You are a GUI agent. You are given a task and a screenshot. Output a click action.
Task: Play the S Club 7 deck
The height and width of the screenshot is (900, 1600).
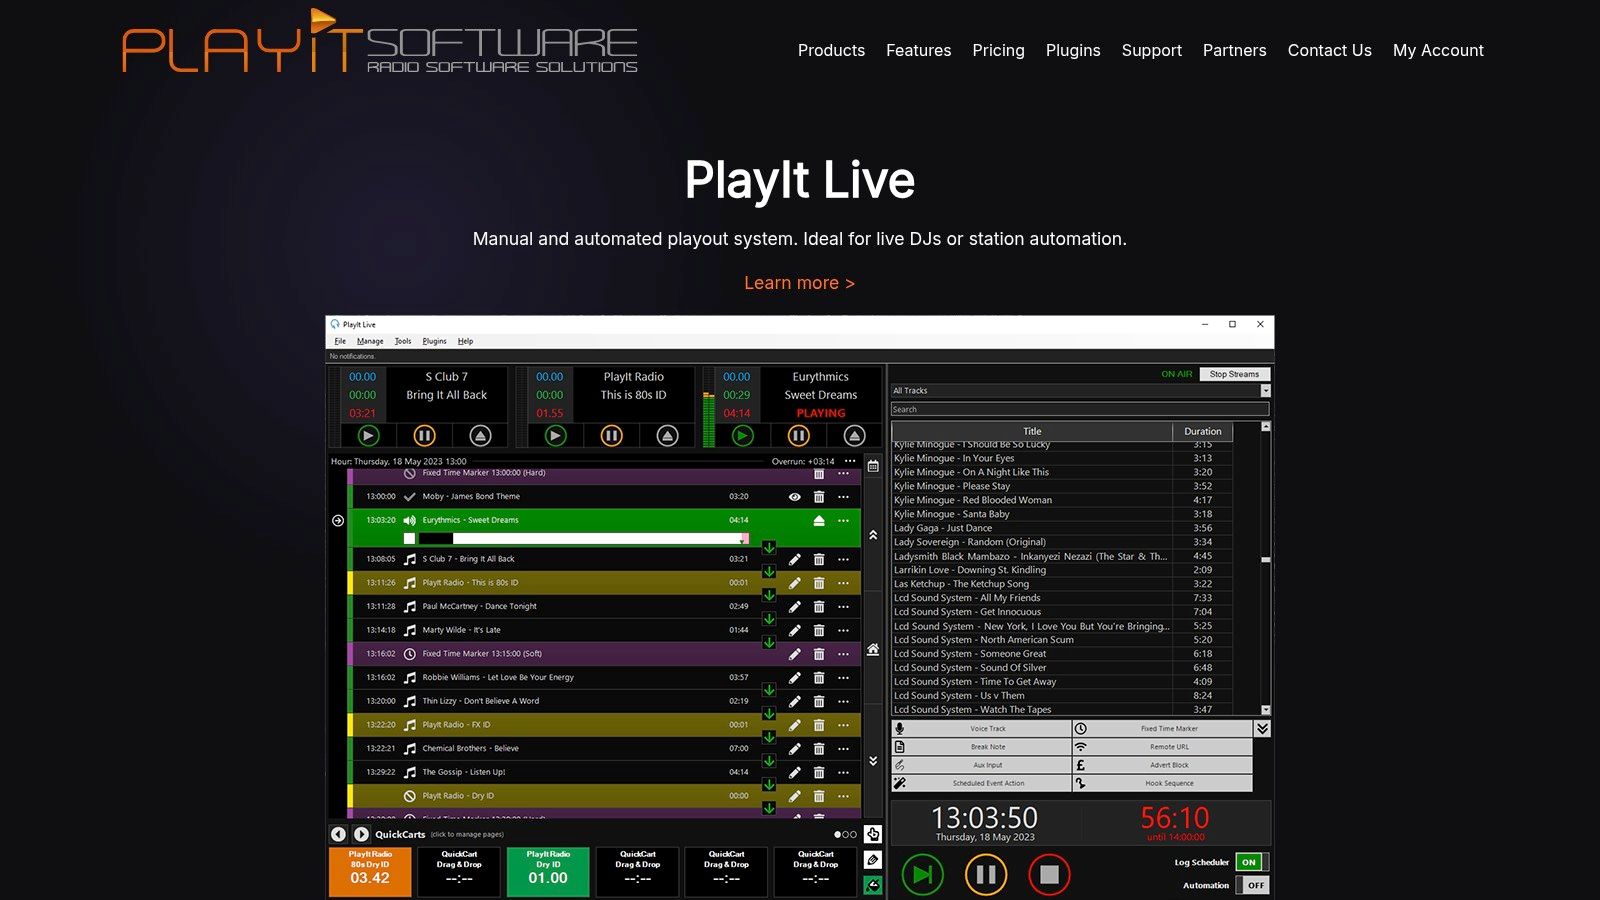point(369,436)
